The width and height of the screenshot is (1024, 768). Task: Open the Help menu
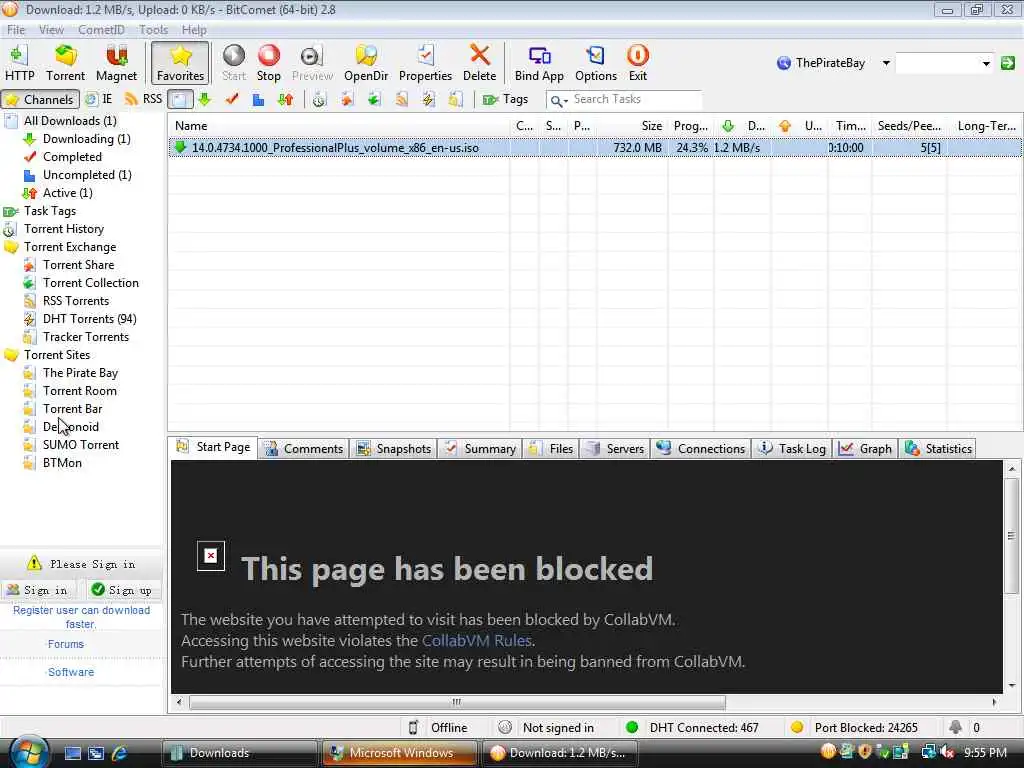click(194, 29)
